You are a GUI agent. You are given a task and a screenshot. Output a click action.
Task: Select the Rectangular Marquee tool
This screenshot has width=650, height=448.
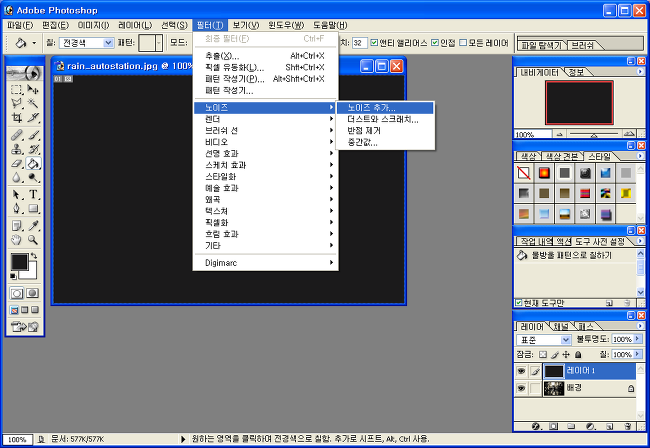point(17,90)
